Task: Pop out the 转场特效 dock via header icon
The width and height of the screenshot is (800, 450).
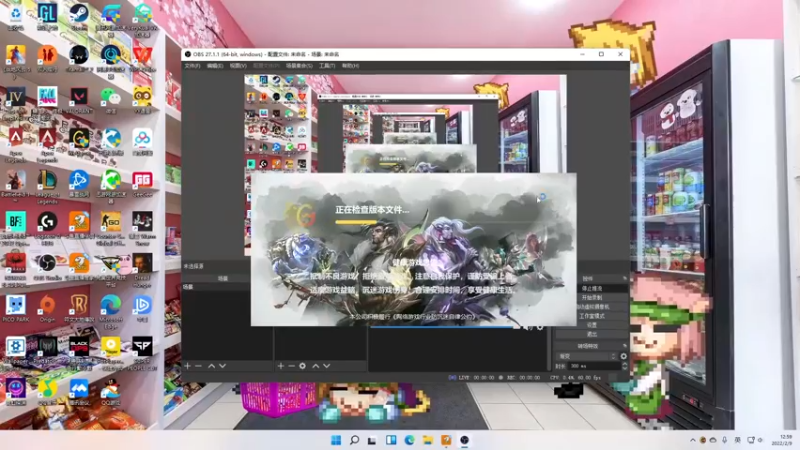Action: 624,346
